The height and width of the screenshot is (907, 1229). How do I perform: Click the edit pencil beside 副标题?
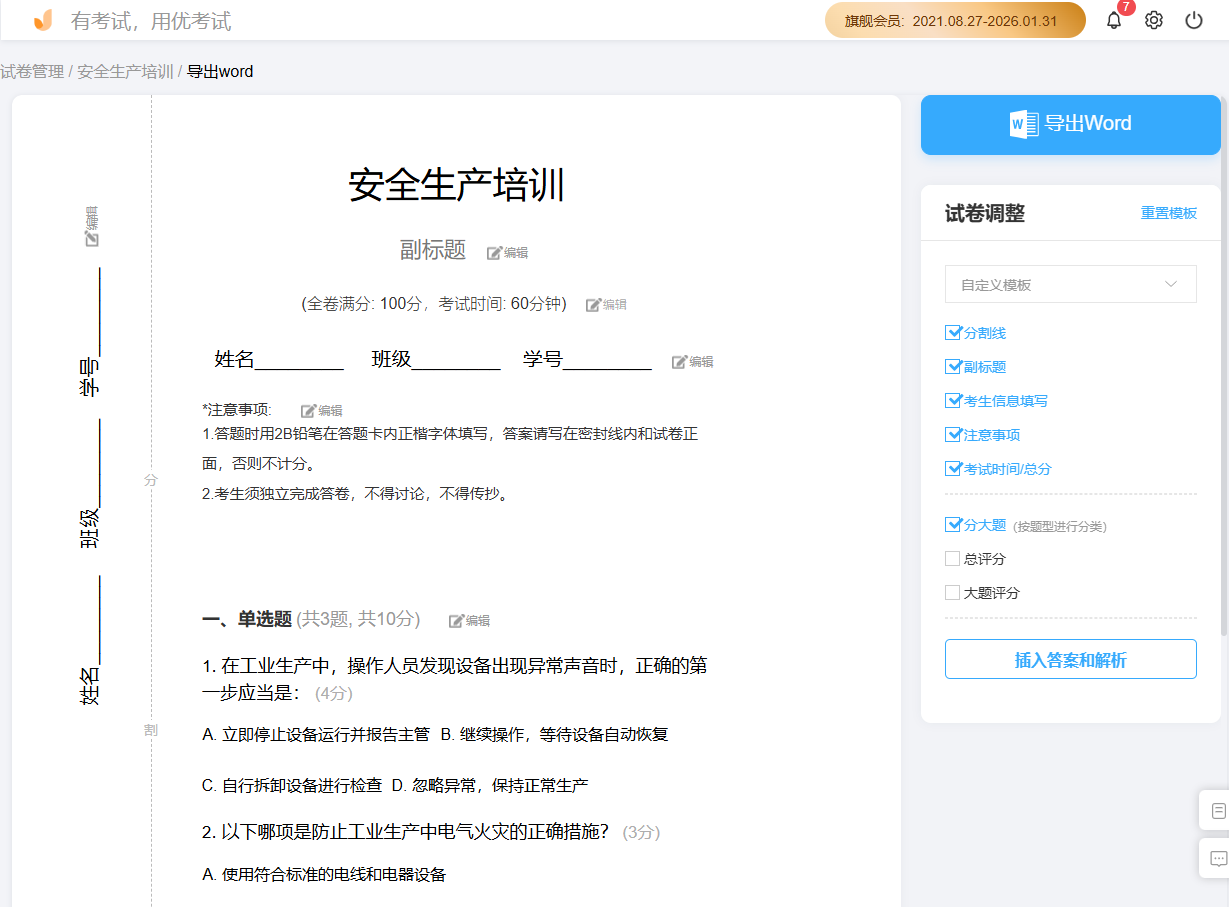pyautogui.click(x=507, y=251)
